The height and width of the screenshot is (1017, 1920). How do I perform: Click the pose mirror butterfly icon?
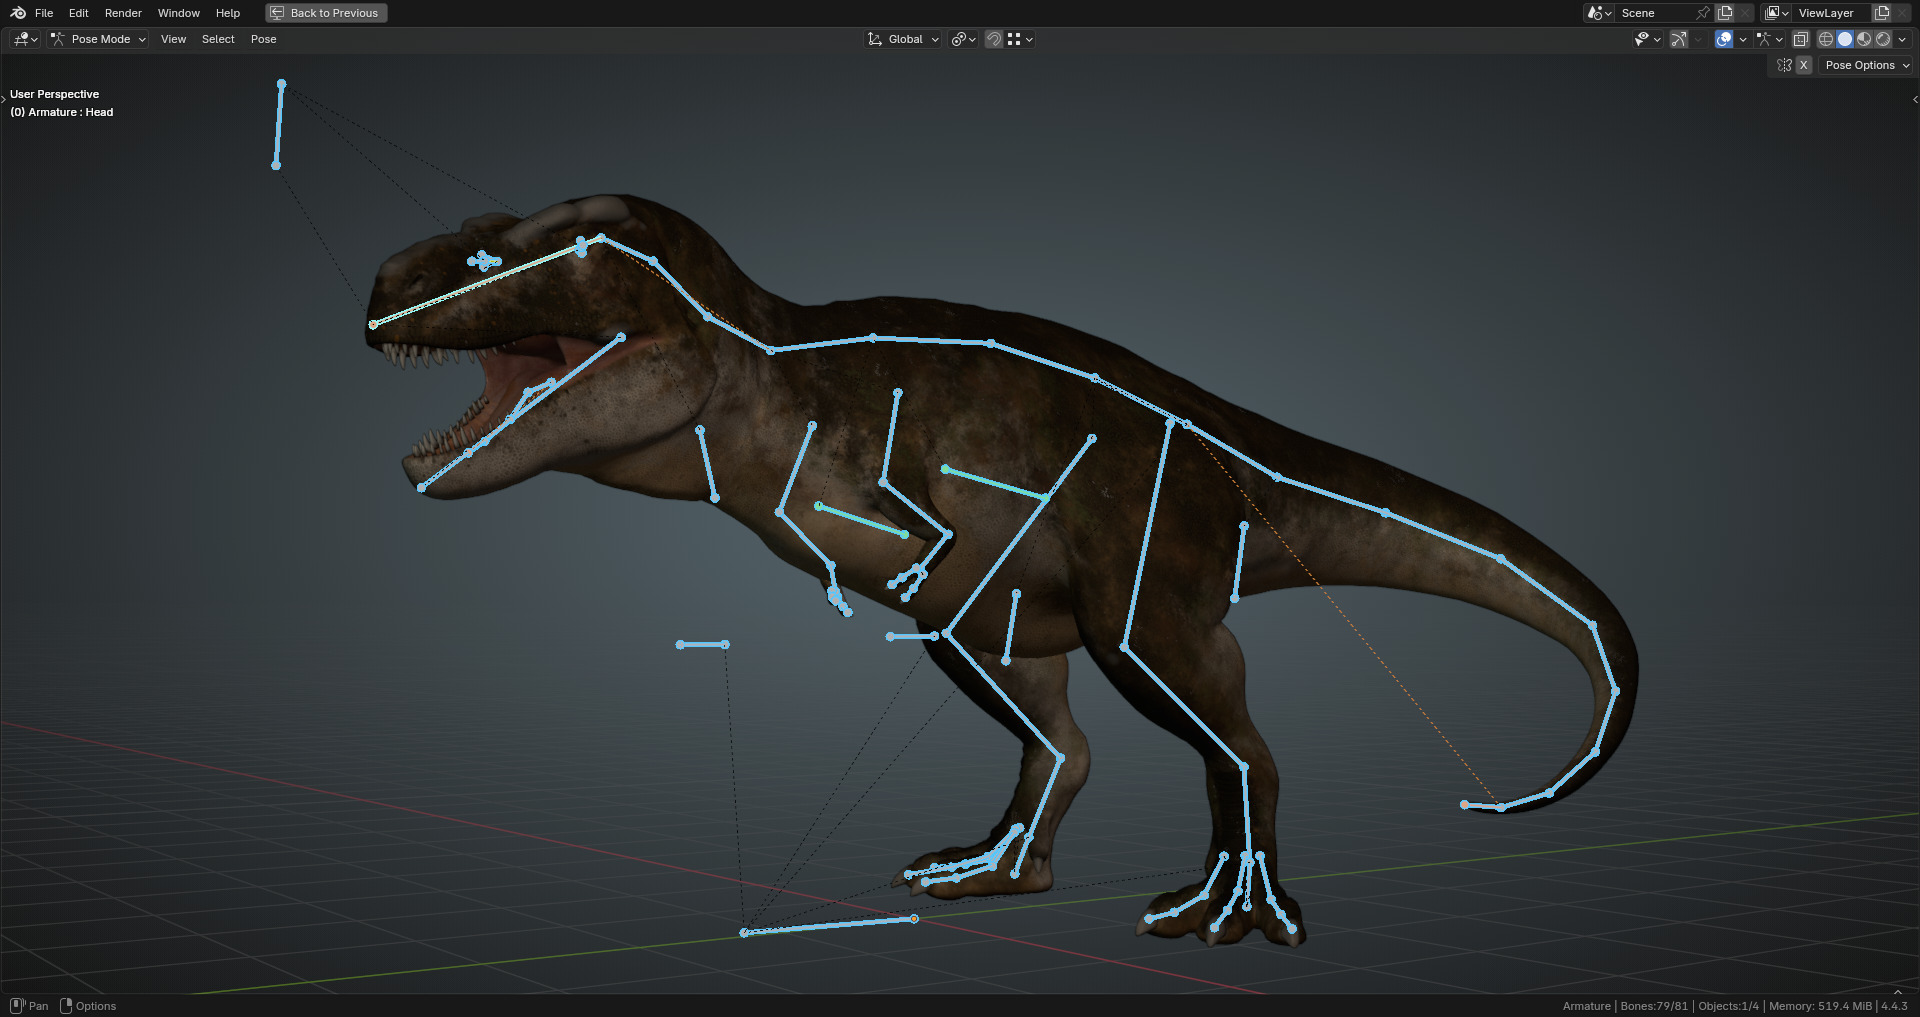click(1784, 65)
